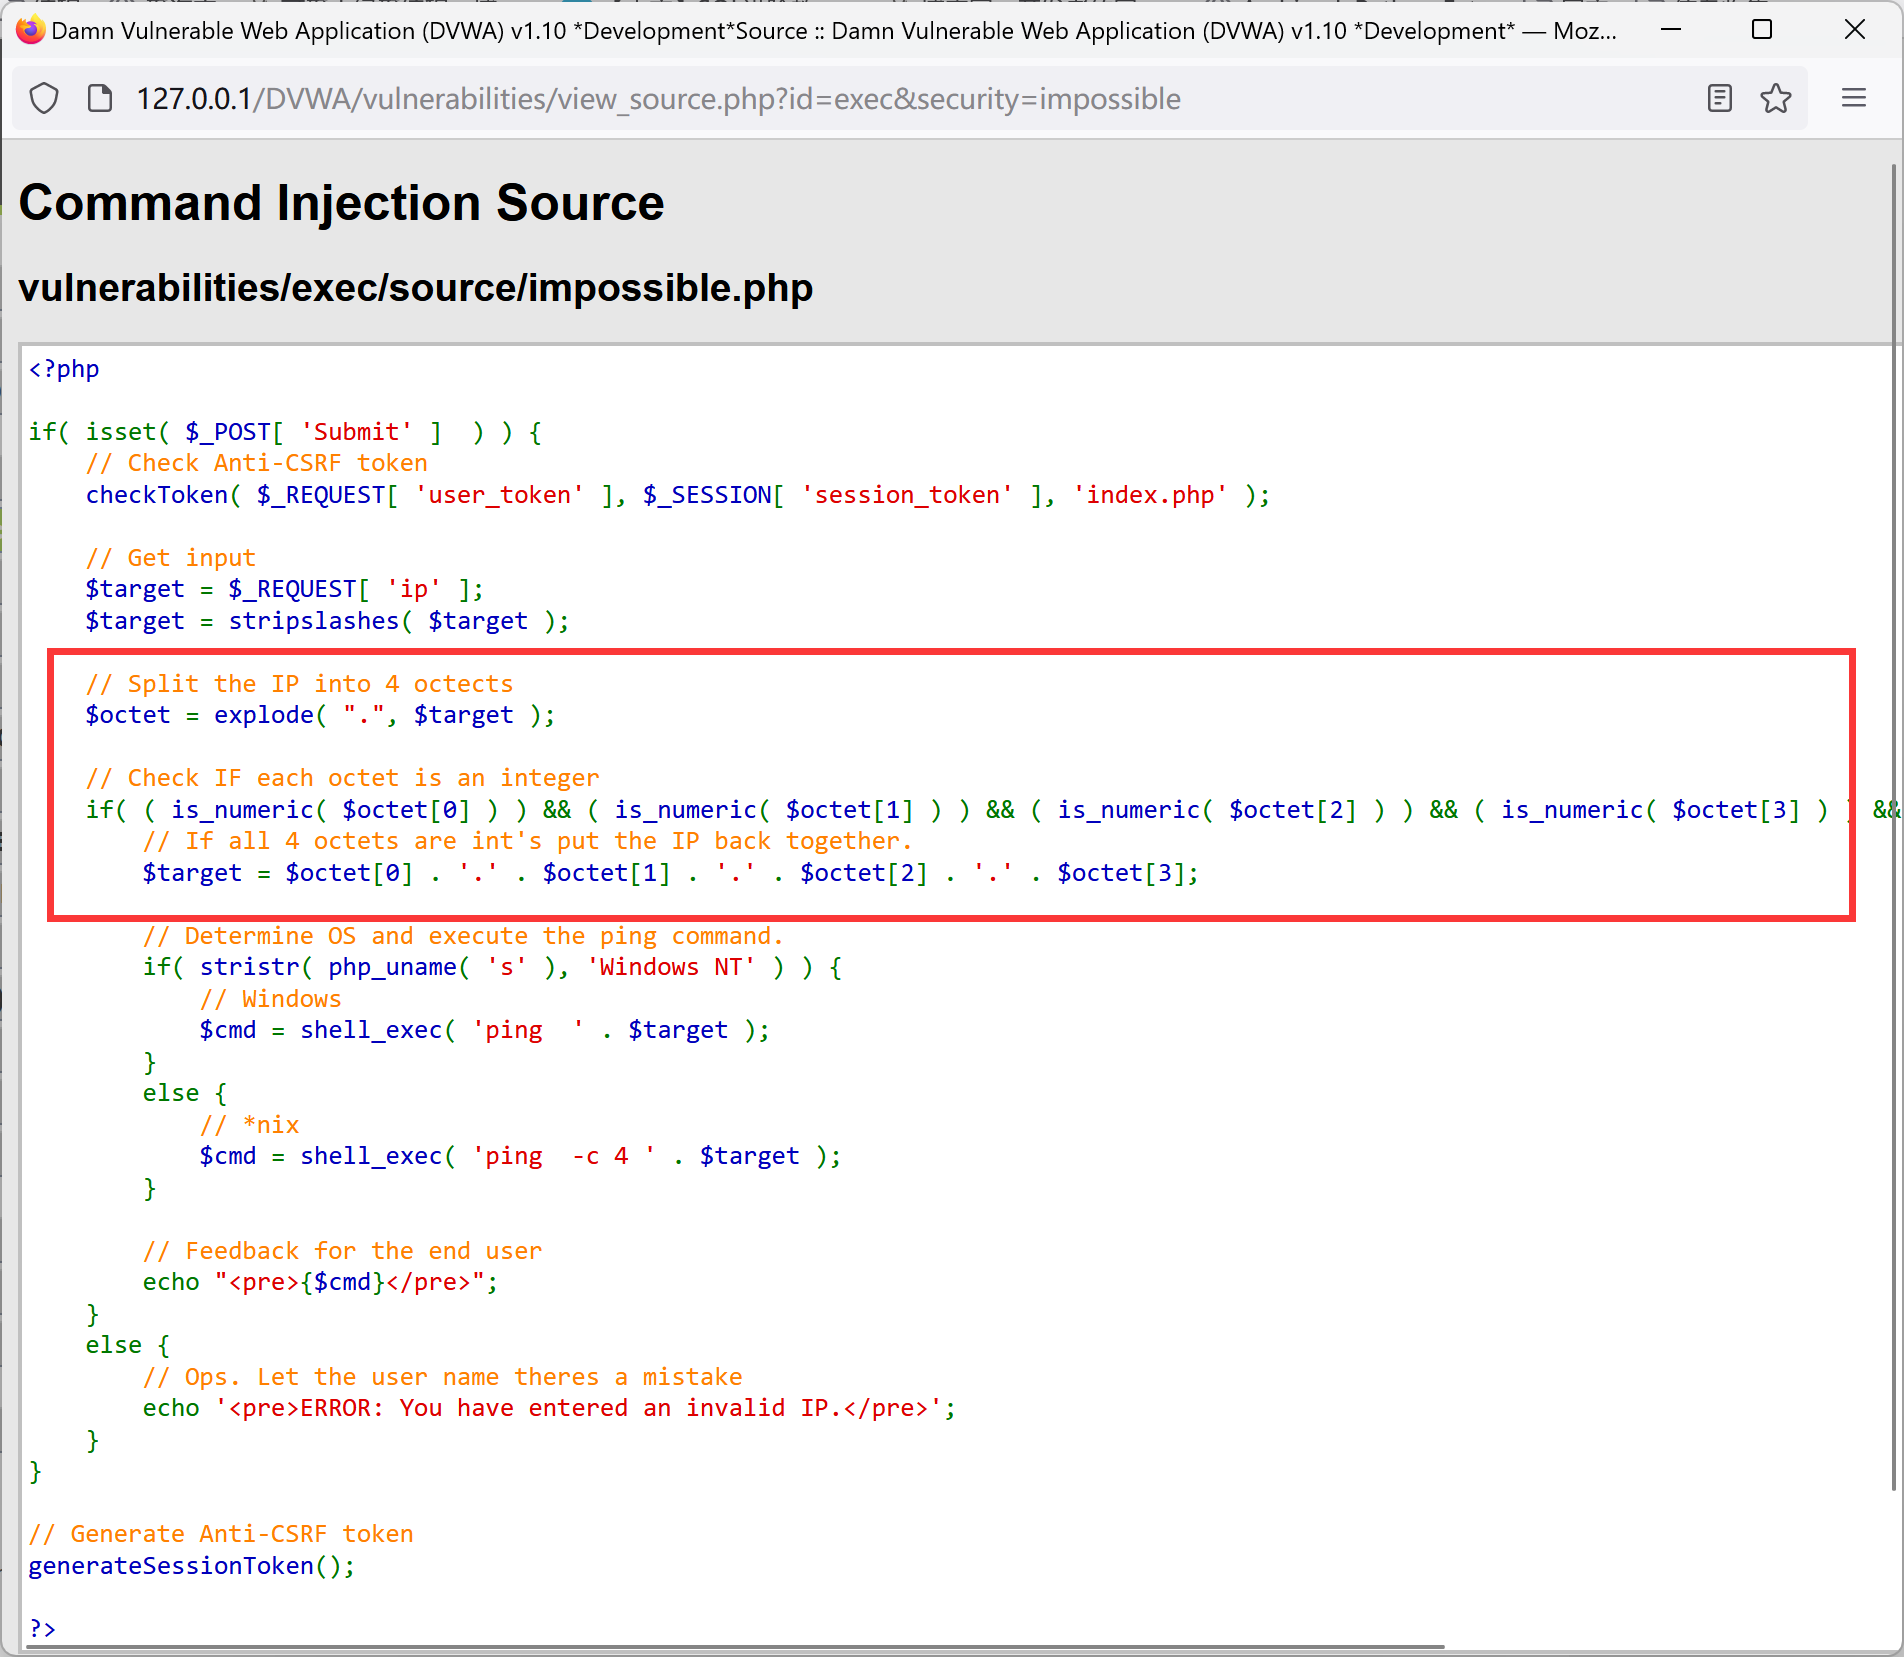
Task: Click the 'checkToken(' function call line
Action: [678, 495]
